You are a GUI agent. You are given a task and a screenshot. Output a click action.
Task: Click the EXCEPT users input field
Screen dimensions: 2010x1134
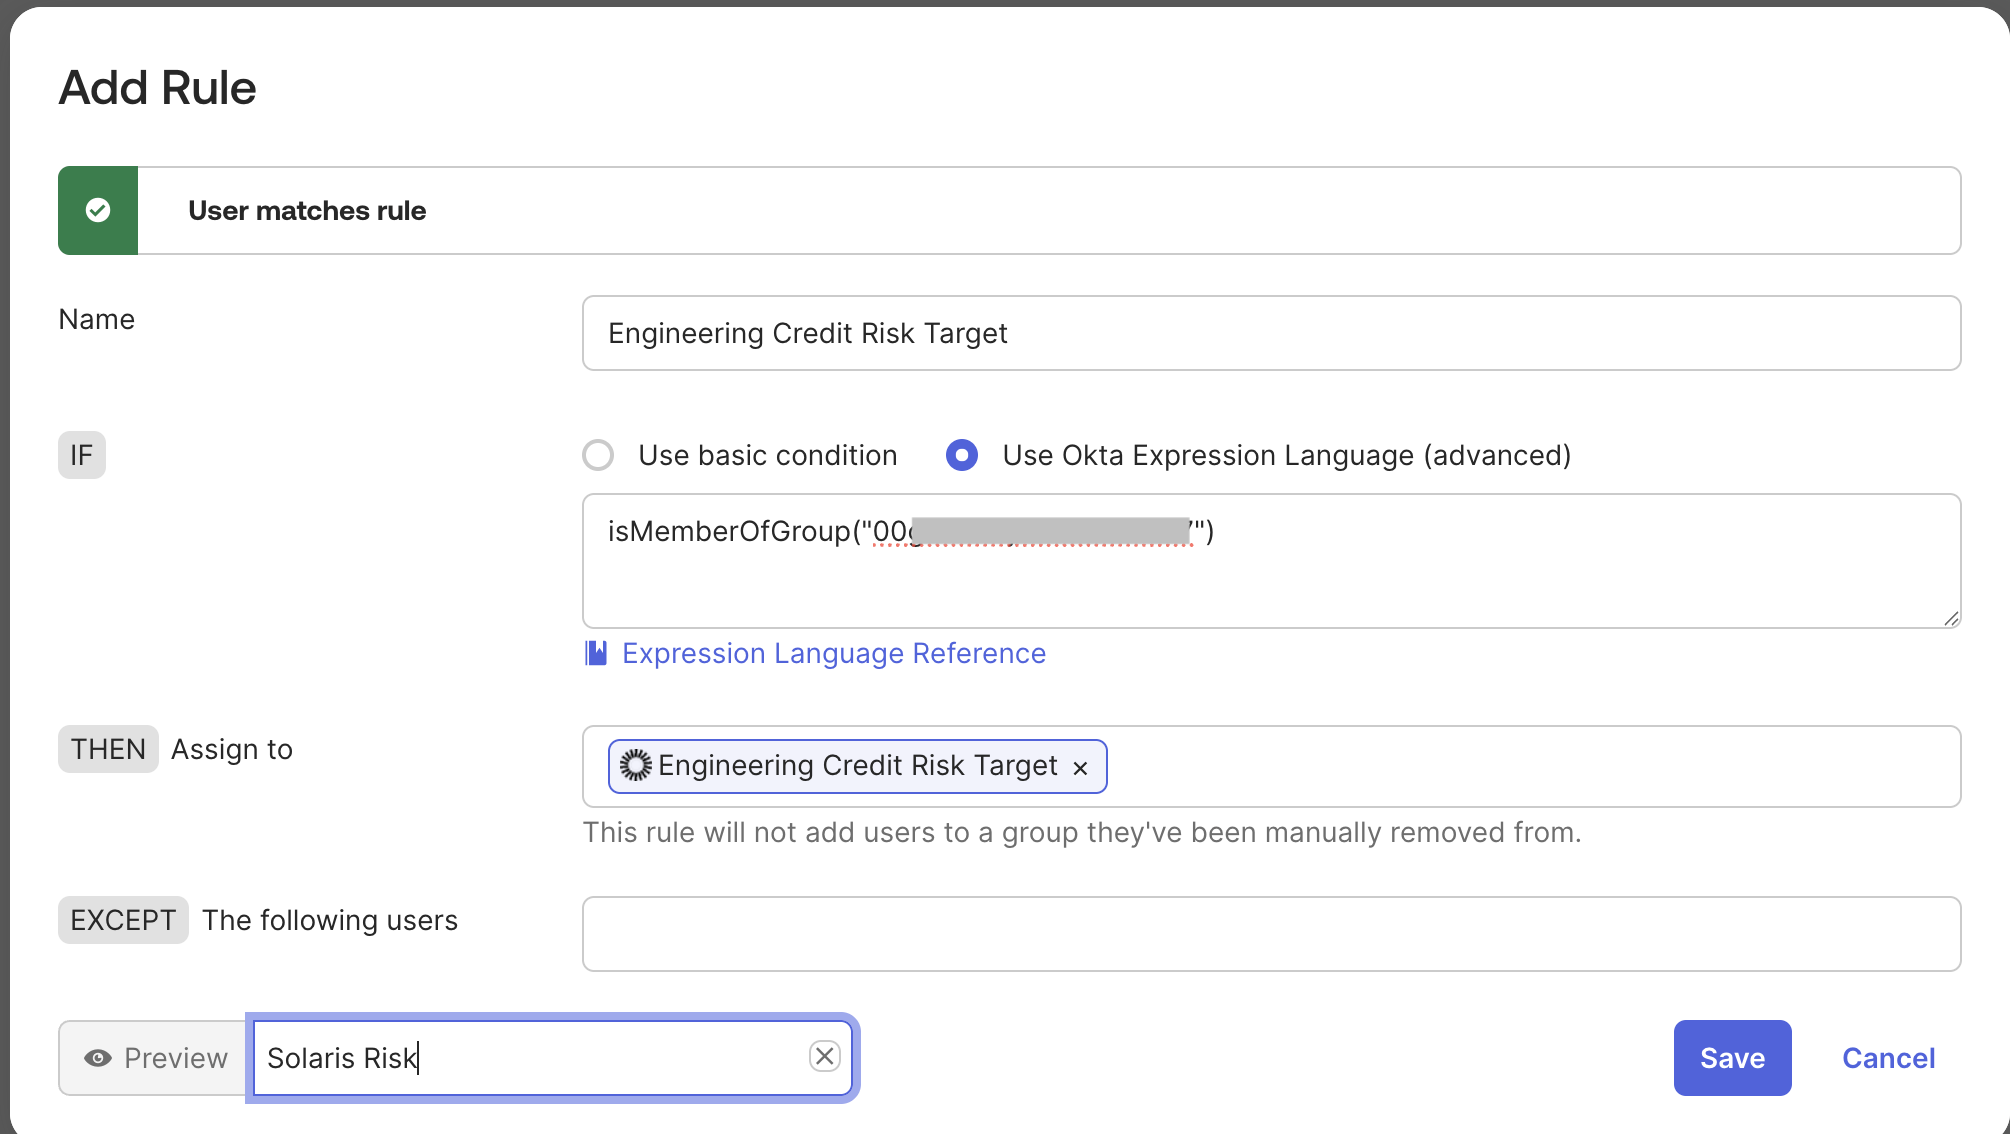(1271, 934)
